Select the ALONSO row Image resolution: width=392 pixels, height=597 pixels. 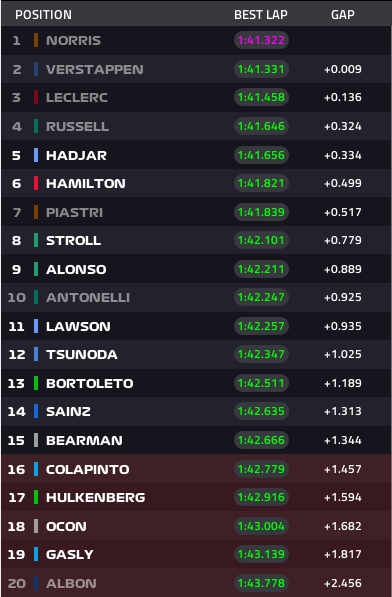196,269
